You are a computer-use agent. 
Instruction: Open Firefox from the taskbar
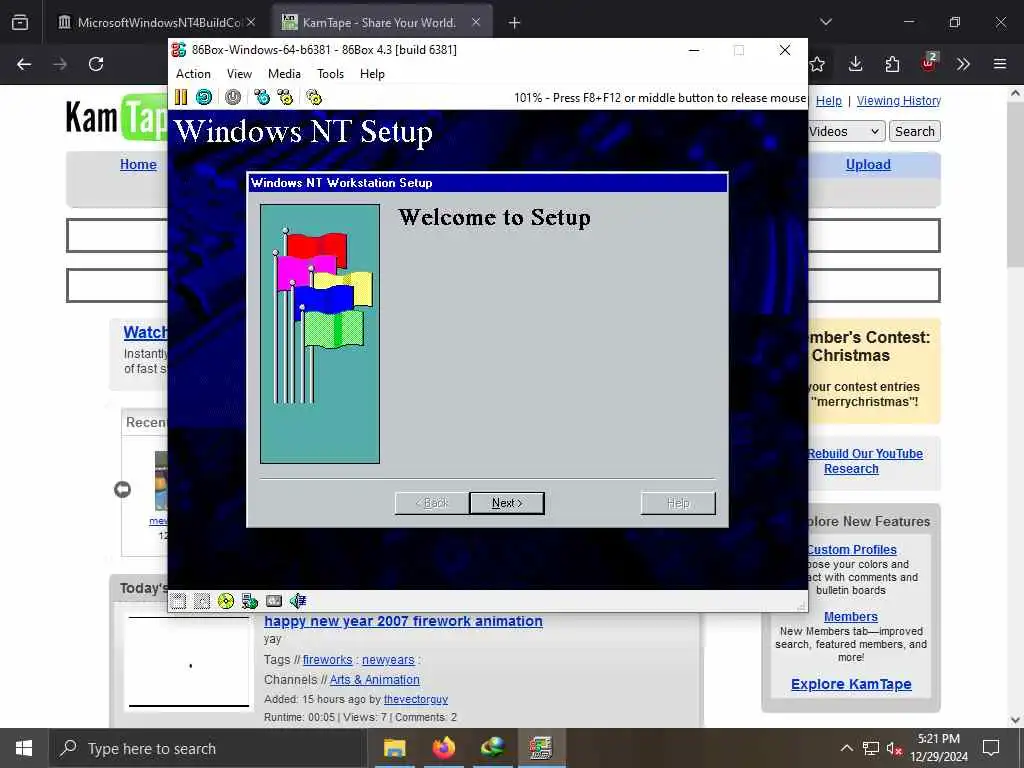click(443, 748)
